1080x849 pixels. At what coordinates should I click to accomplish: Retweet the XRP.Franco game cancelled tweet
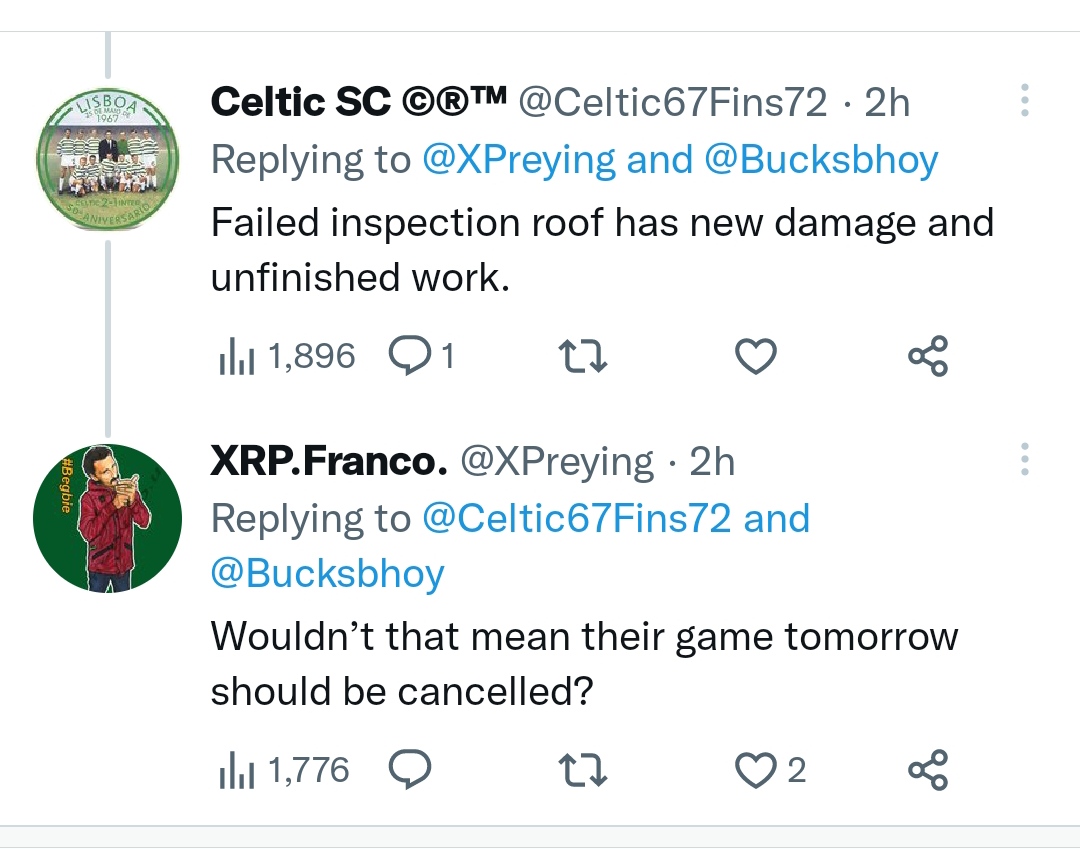(581, 770)
